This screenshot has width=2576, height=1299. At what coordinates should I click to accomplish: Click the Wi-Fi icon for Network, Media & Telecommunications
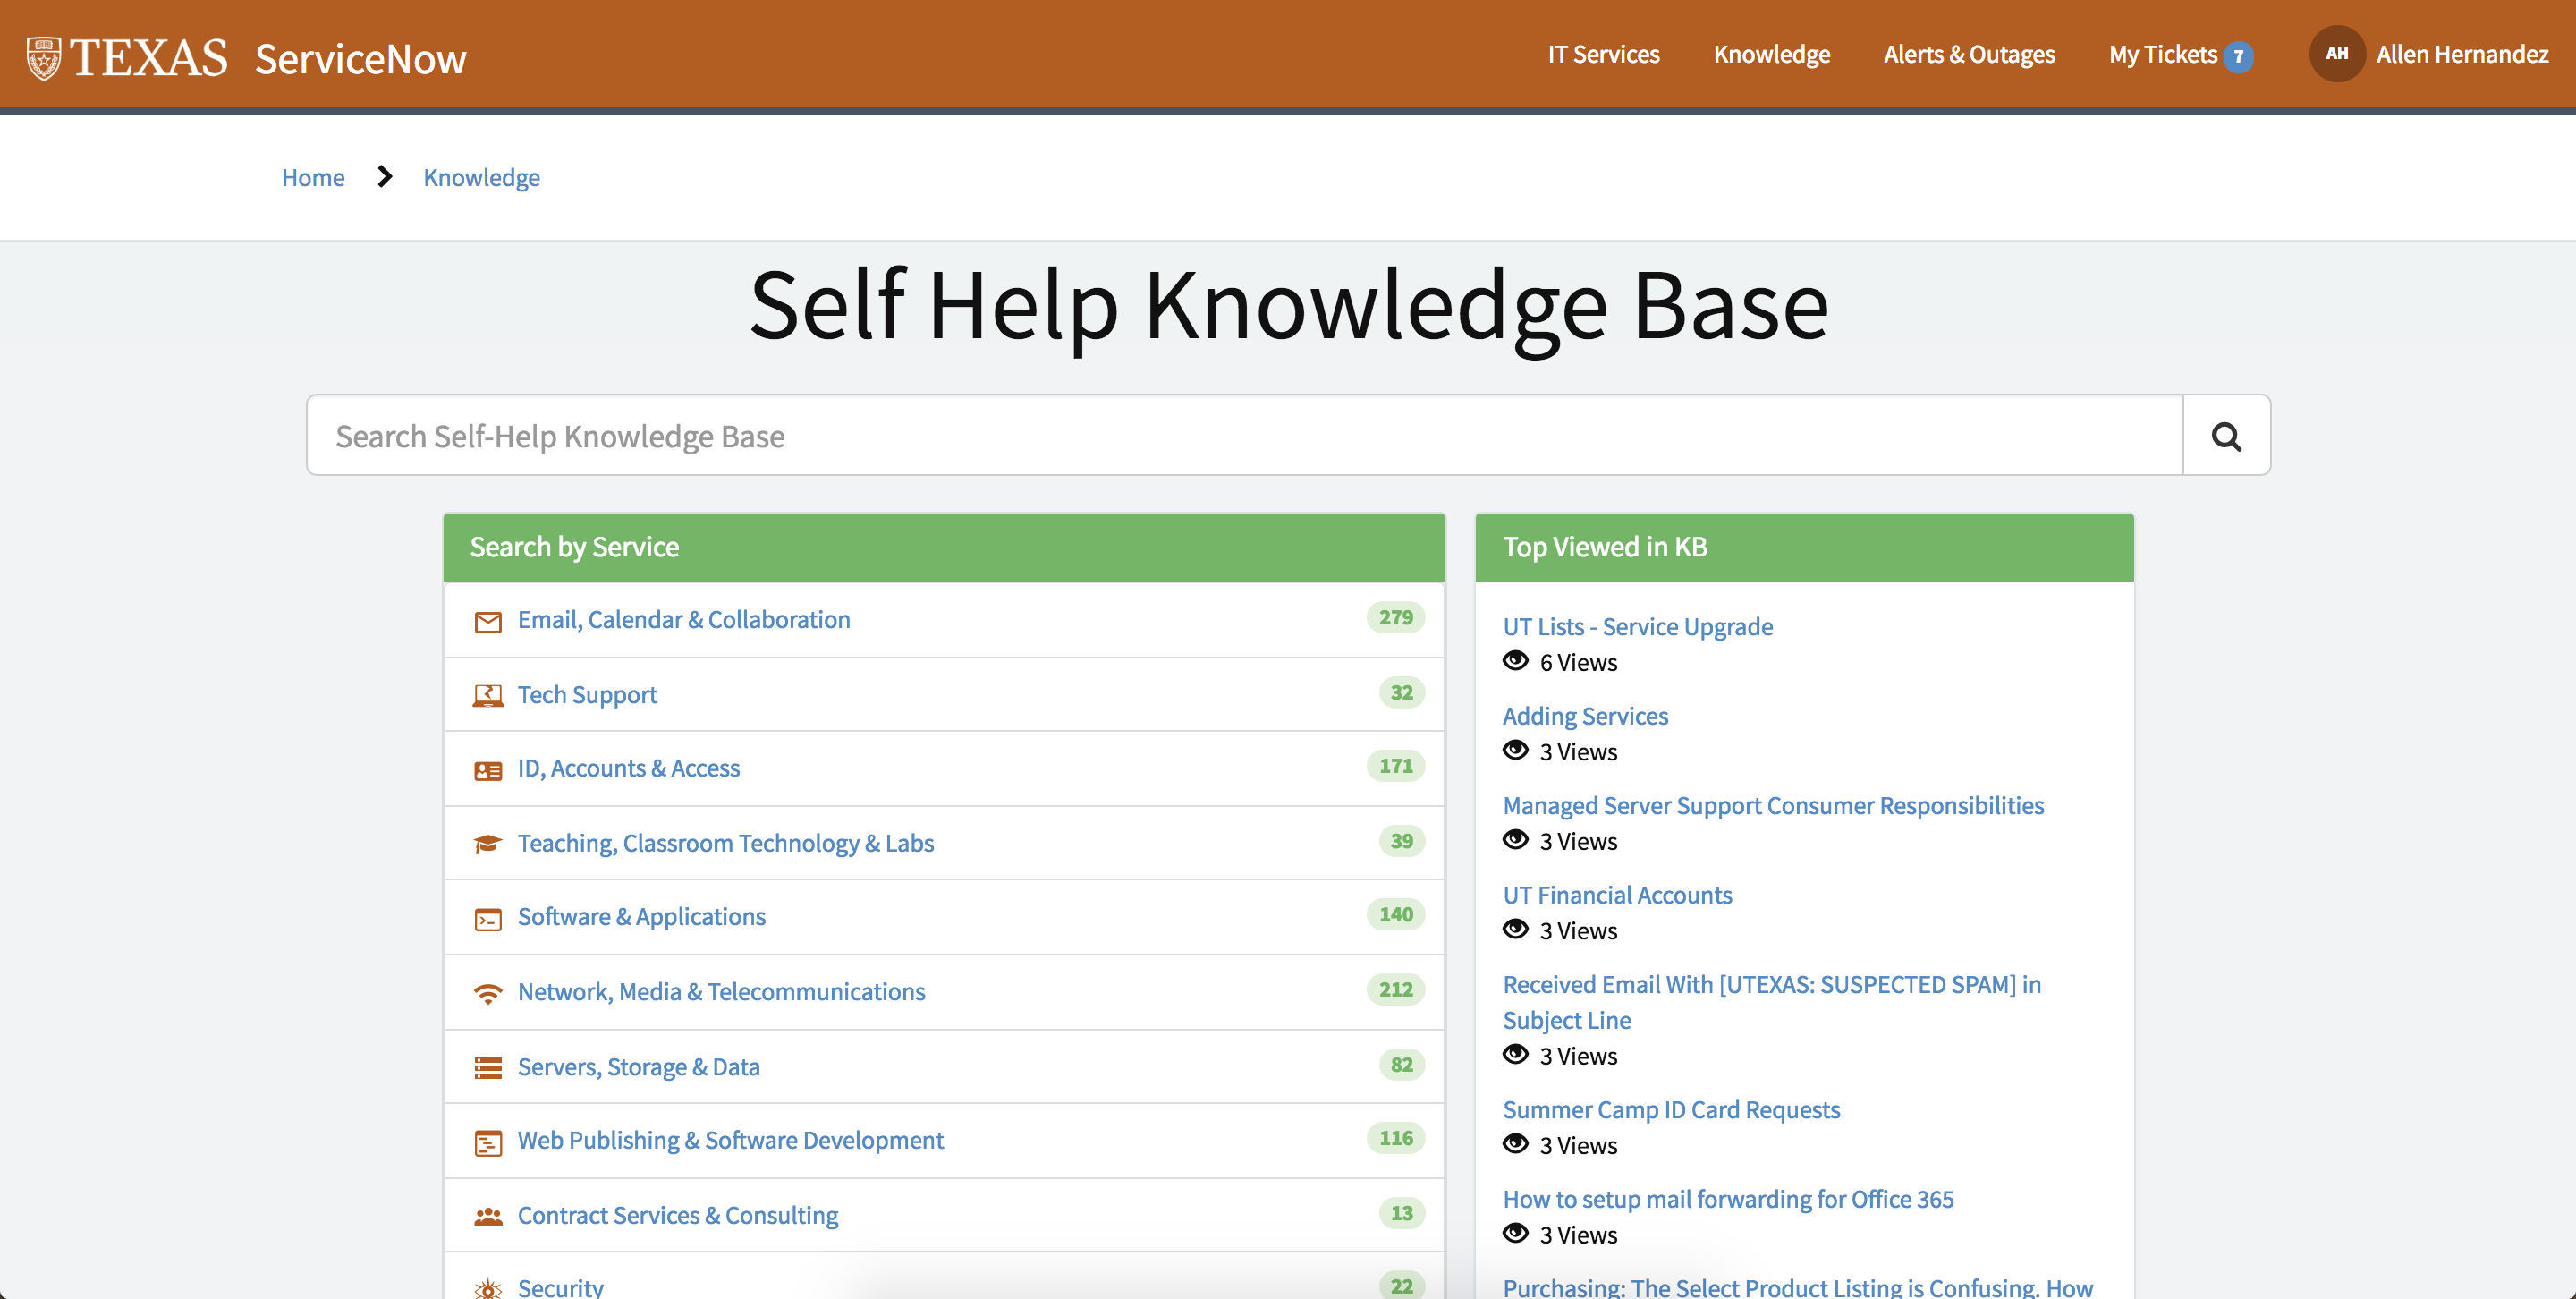[488, 993]
